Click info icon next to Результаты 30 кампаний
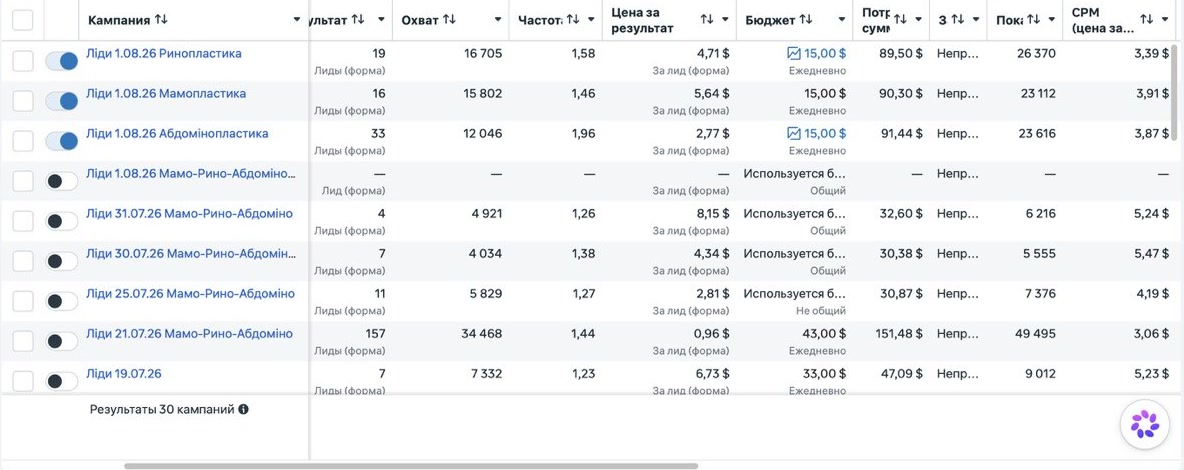 coord(243,410)
